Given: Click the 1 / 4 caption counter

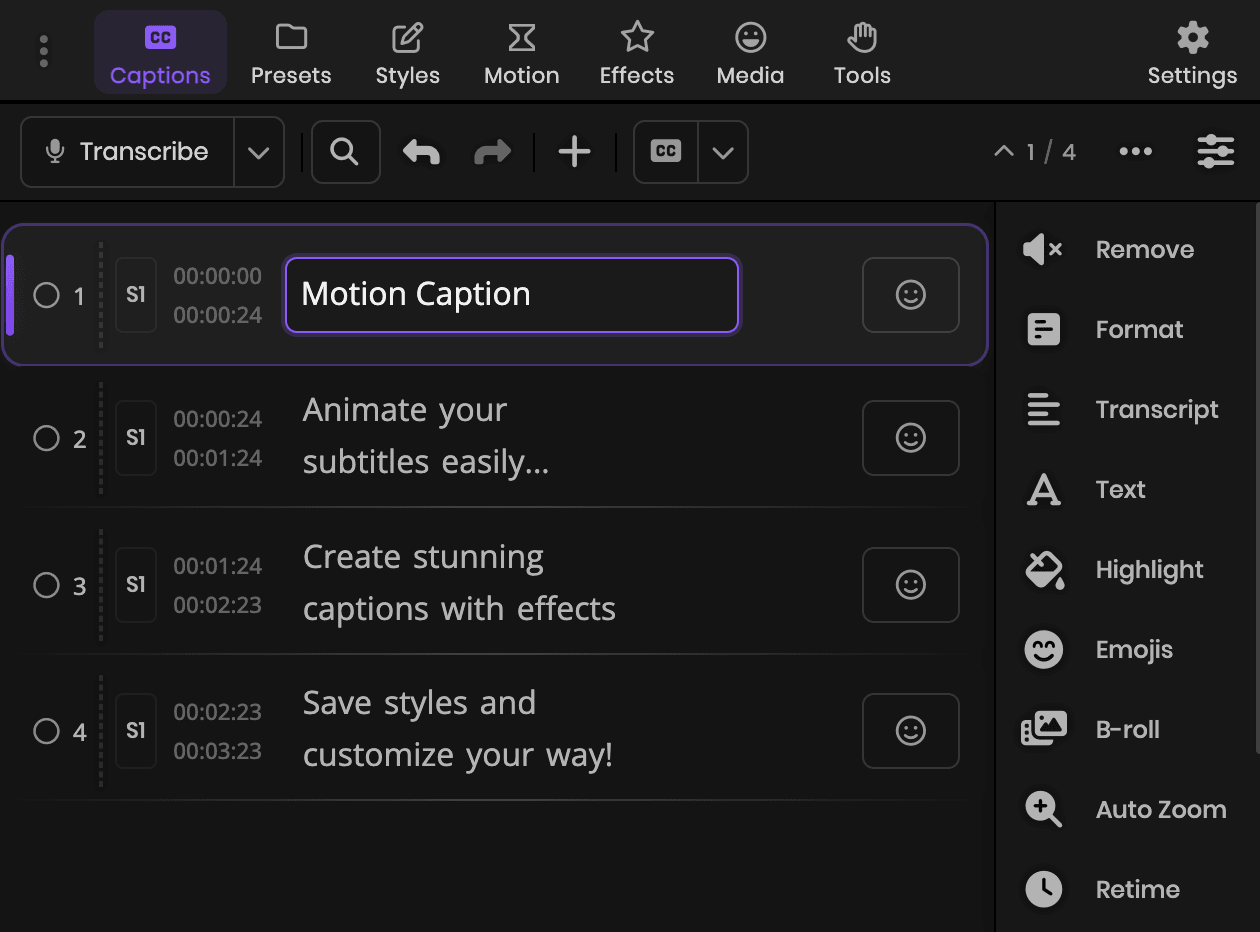Looking at the screenshot, I should click(1051, 152).
